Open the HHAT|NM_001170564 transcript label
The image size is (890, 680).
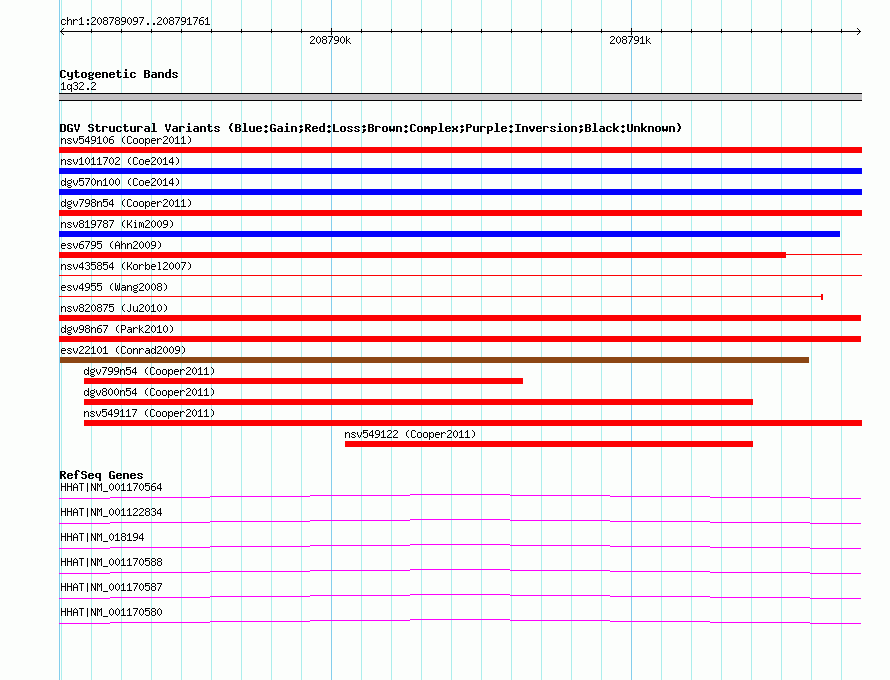[111, 487]
